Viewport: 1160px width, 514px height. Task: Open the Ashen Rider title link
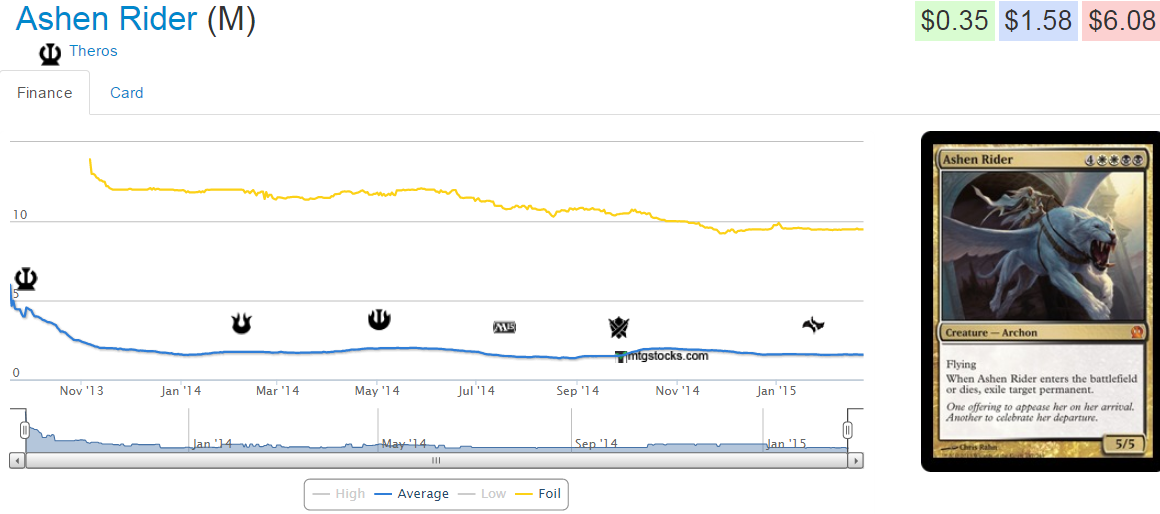pos(107,19)
